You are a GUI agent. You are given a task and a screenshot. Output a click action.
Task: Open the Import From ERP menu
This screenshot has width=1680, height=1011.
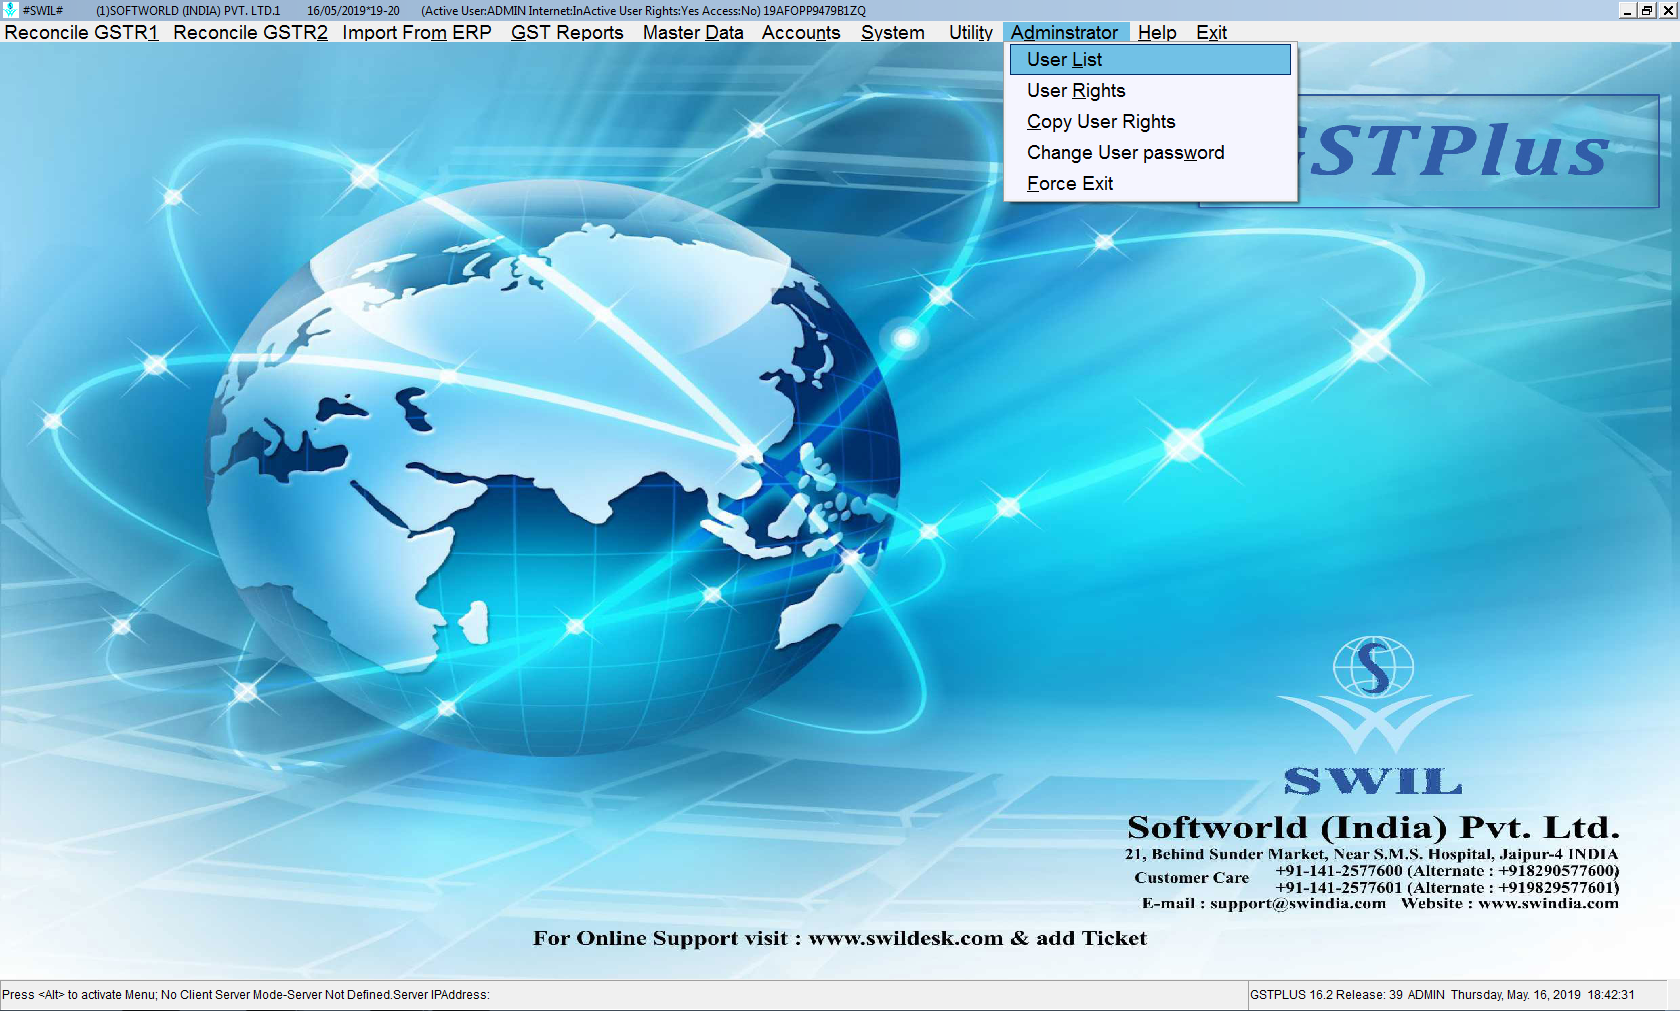click(417, 32)
